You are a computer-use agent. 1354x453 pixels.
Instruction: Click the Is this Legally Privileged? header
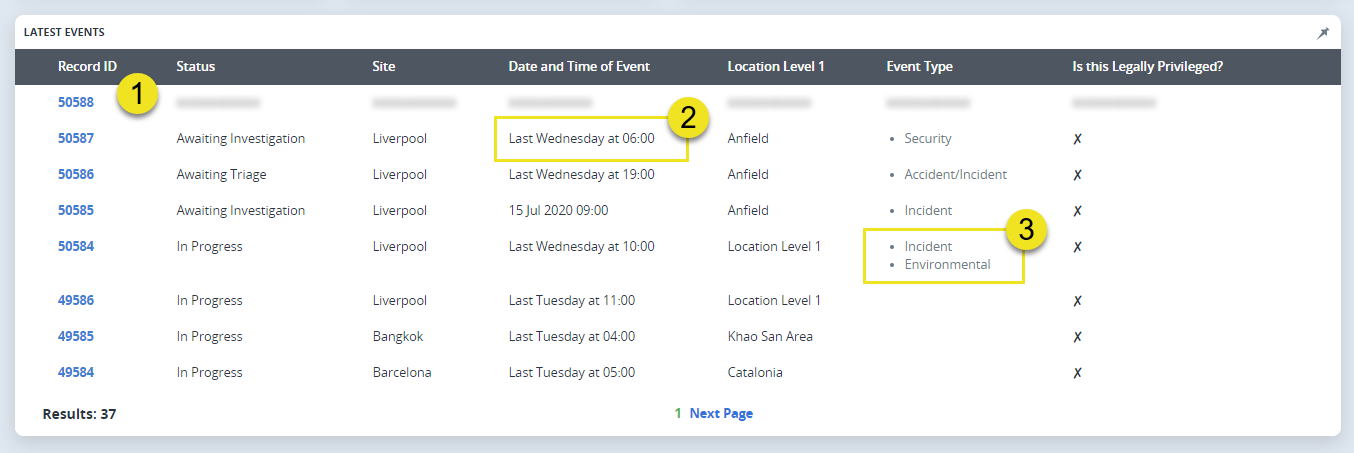(x=1147, y=67)
